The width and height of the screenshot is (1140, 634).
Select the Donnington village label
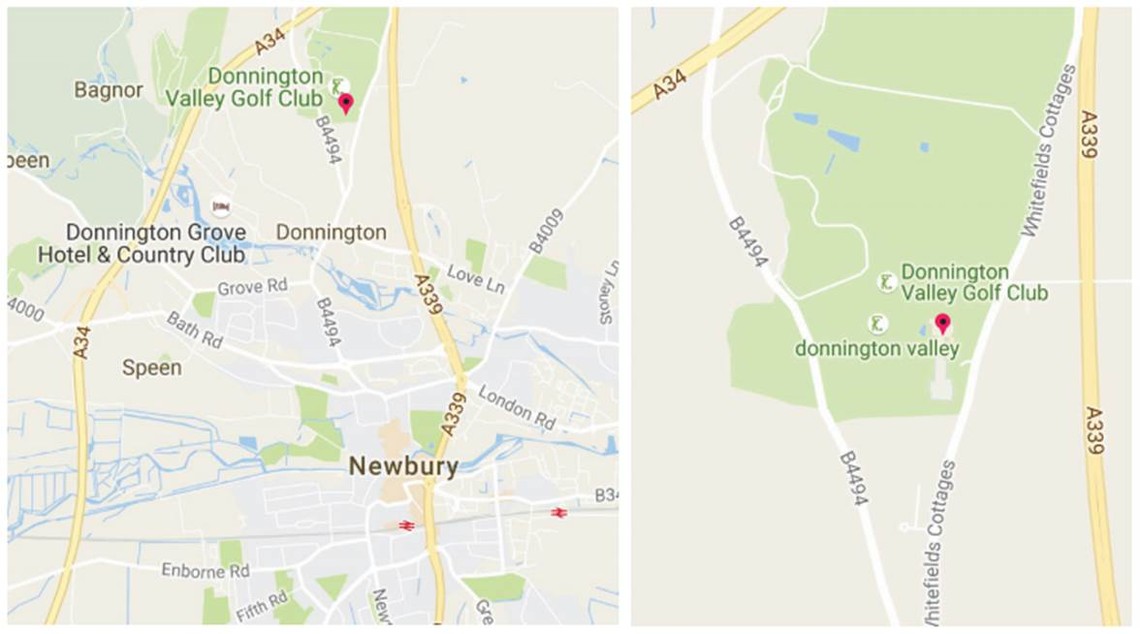tap(331, 233)
